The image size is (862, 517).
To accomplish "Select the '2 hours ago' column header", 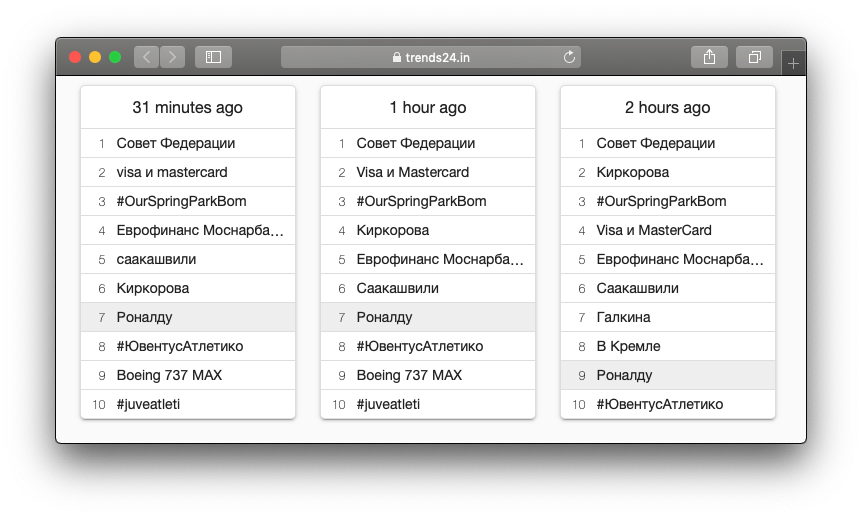I will tap(667, 107).
